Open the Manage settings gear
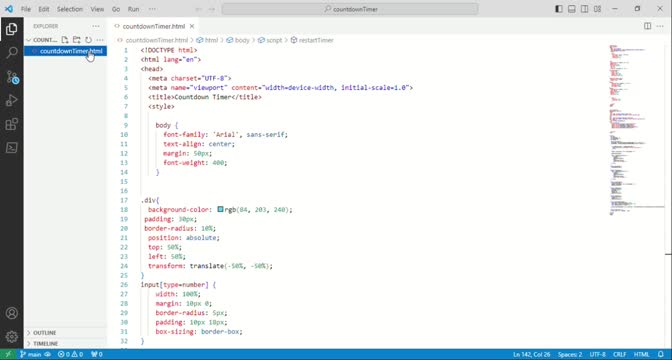Screen dimensions: 672x360 (12, 336)
